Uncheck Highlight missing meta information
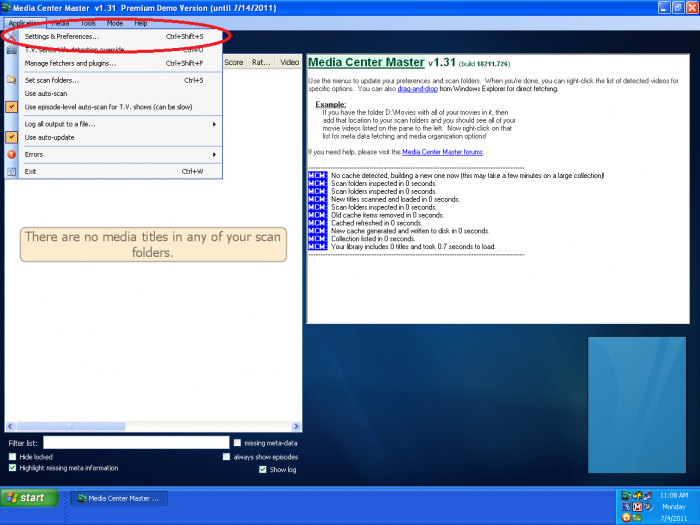This screenshot has height=525, width=700. click(x=12, y=468)
